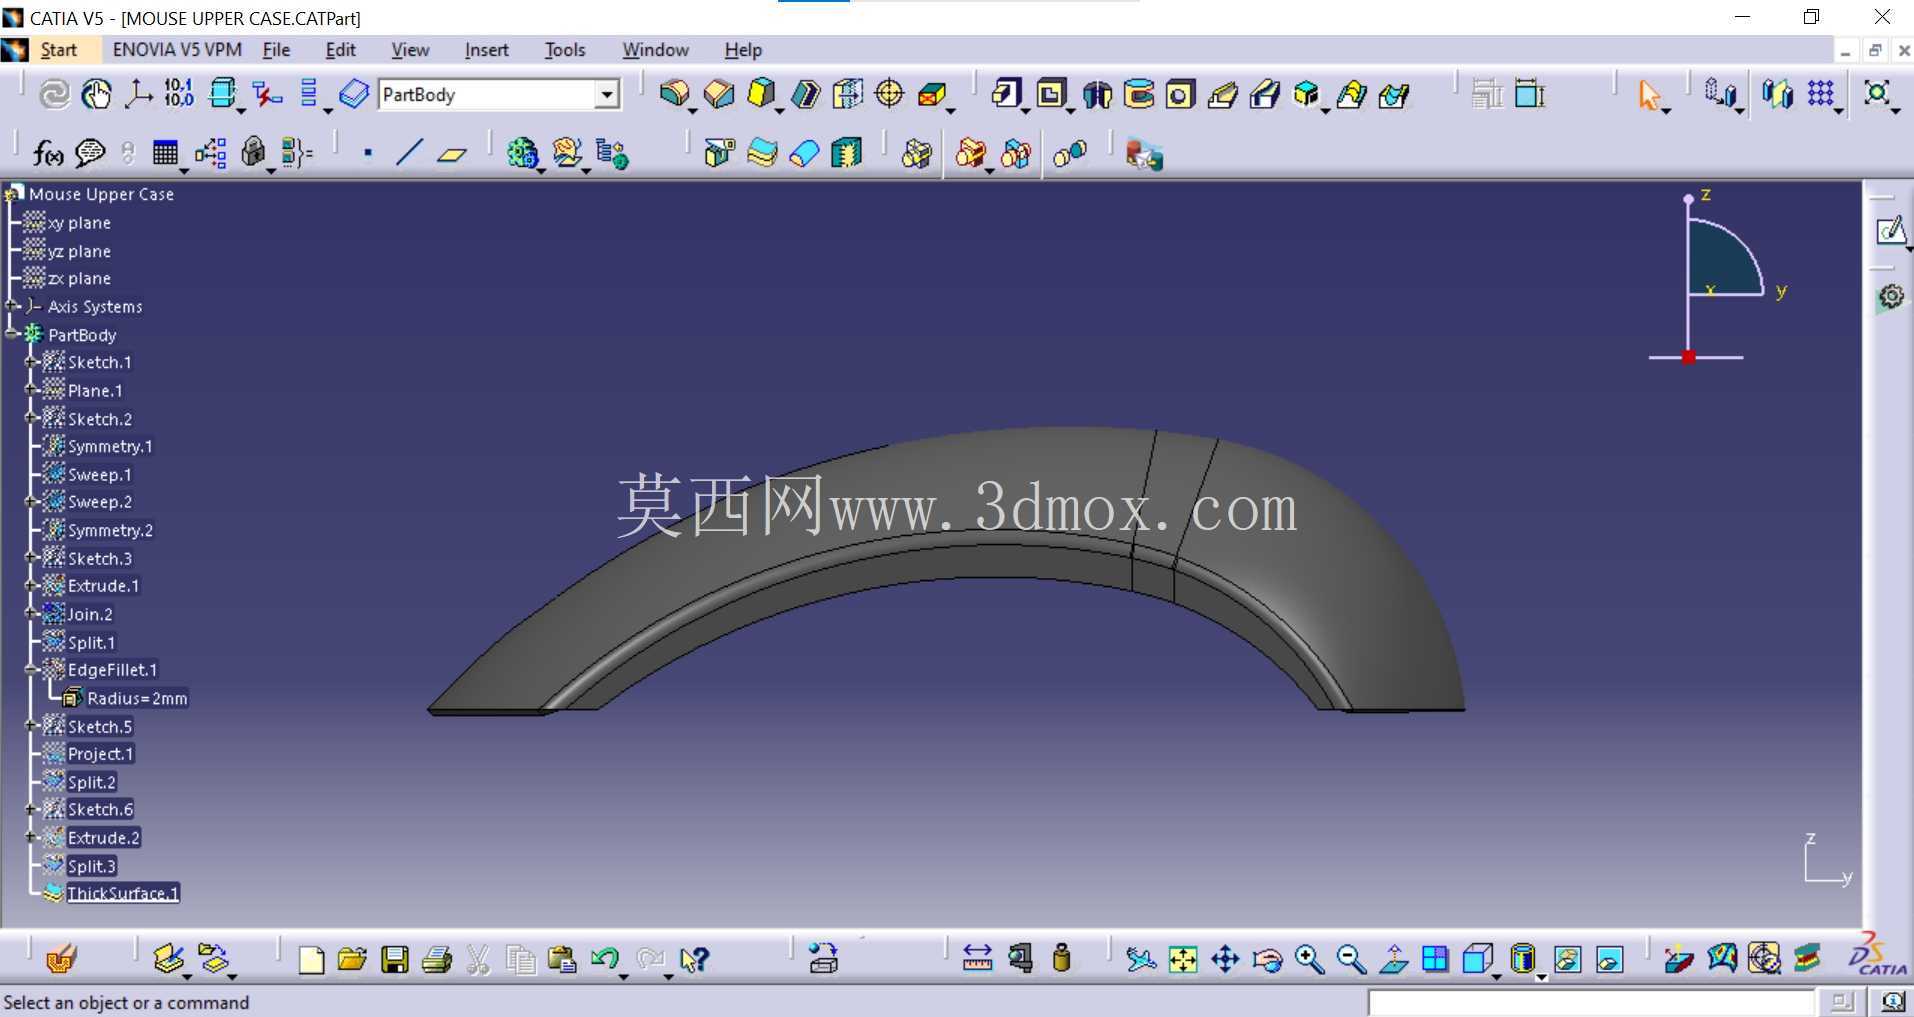Click the Split tool icon
The height and width of the screenshot is (1017, 1914).
point(718,153)
